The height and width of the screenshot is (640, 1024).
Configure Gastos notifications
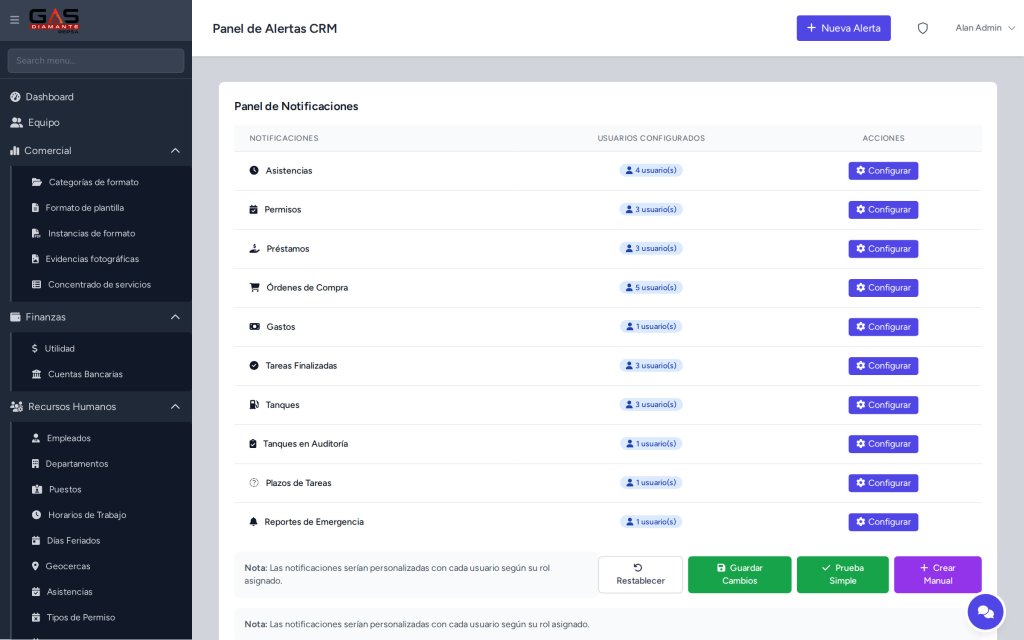pos(883,327)
